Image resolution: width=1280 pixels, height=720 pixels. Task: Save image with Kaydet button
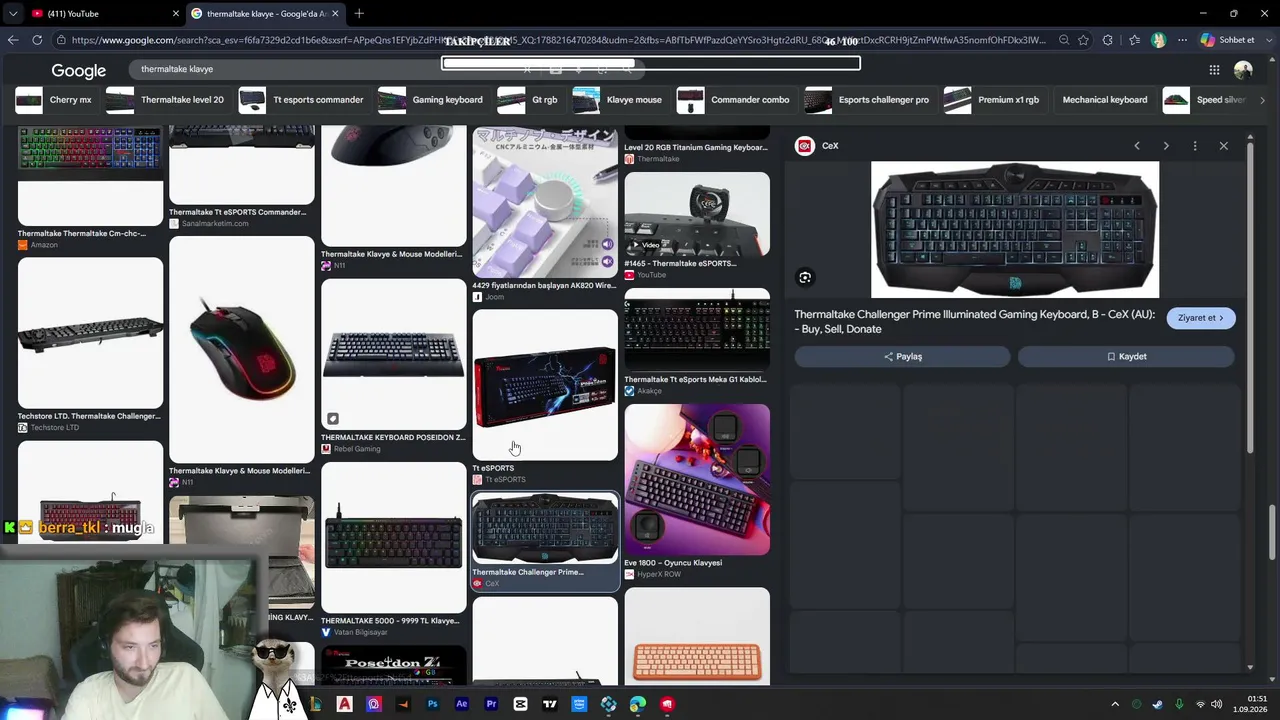pyautogui.click(x=1126, y=357)
